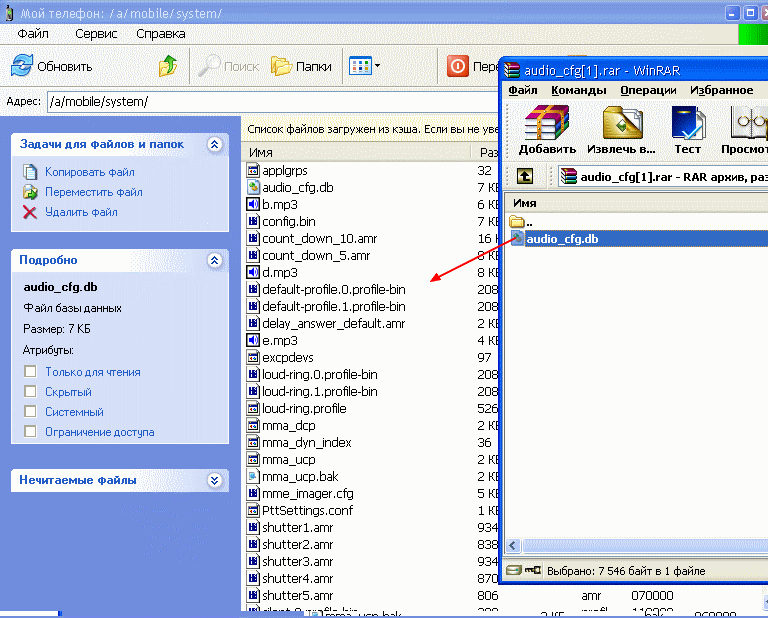
Task: Toggle Скрытый hidden attribute checkbox
Action: [30, 392]
